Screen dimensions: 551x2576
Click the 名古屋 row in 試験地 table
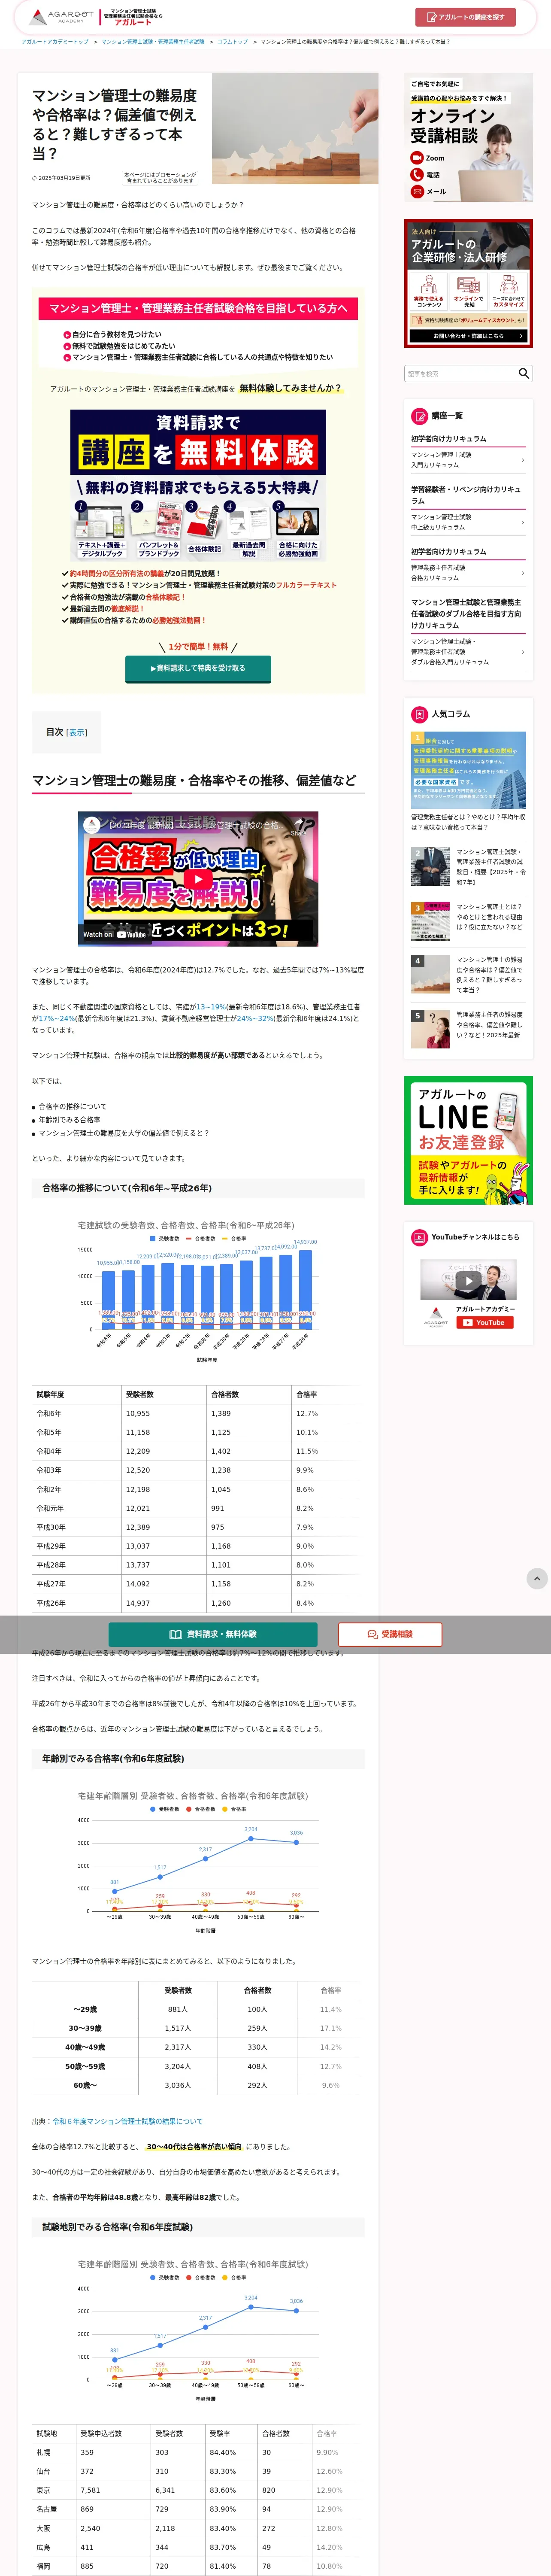coord(195,2509)
